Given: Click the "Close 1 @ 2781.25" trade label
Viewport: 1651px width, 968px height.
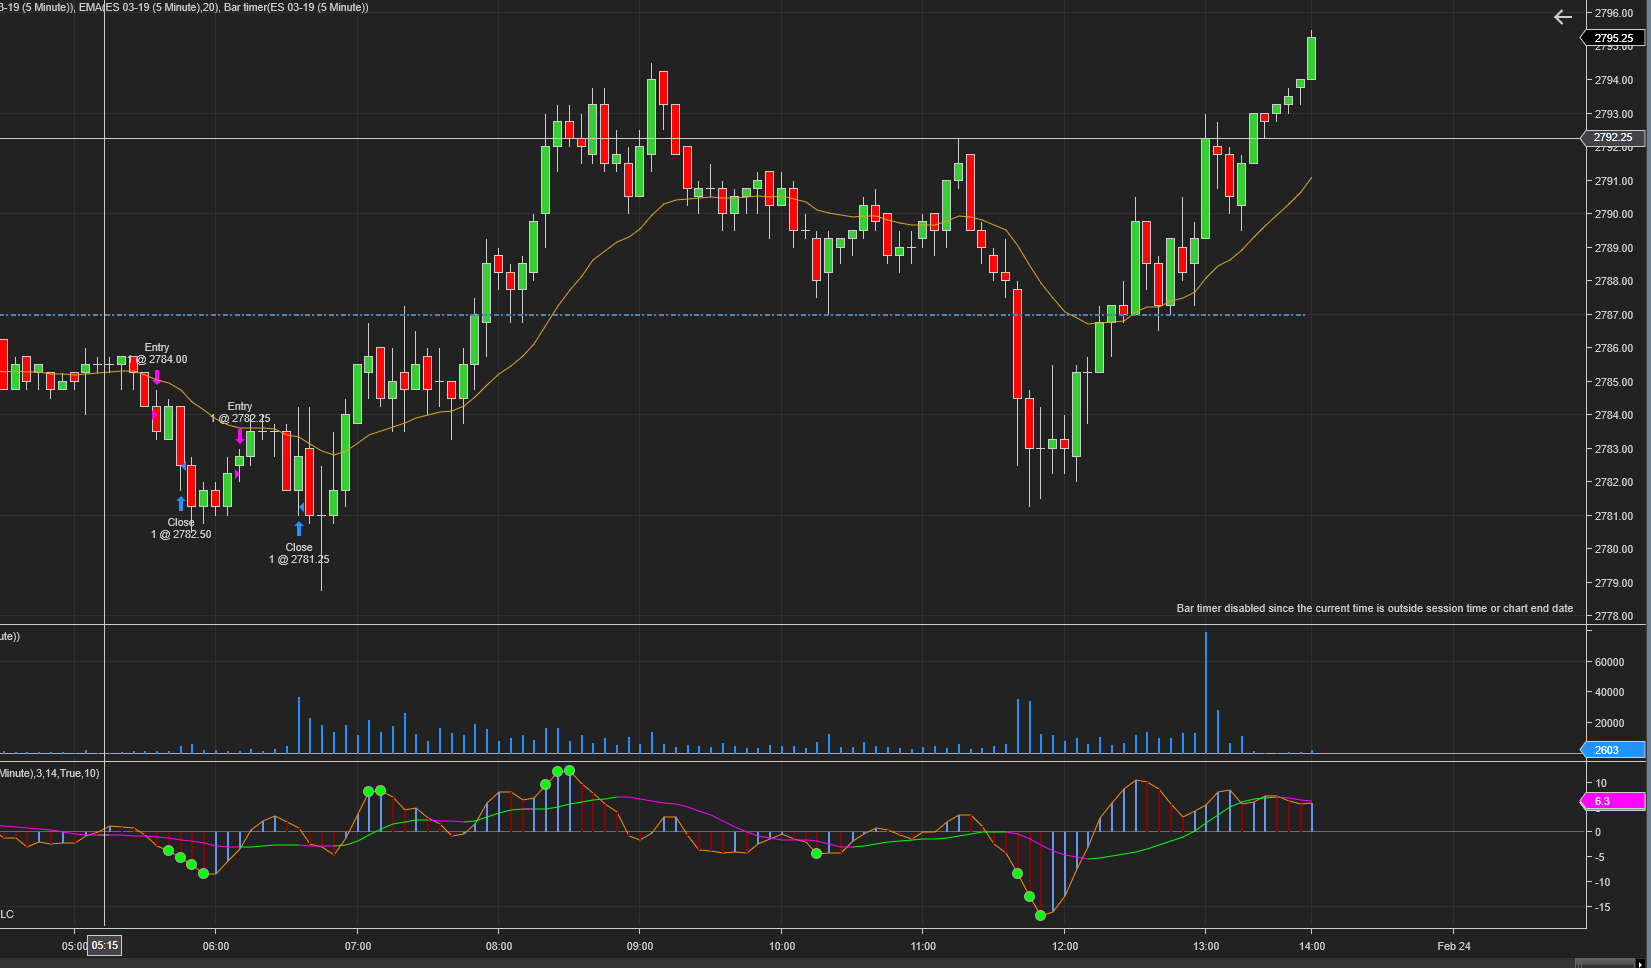Looking at the screenshot, I should pyautogui.click(x=299, y=554).
